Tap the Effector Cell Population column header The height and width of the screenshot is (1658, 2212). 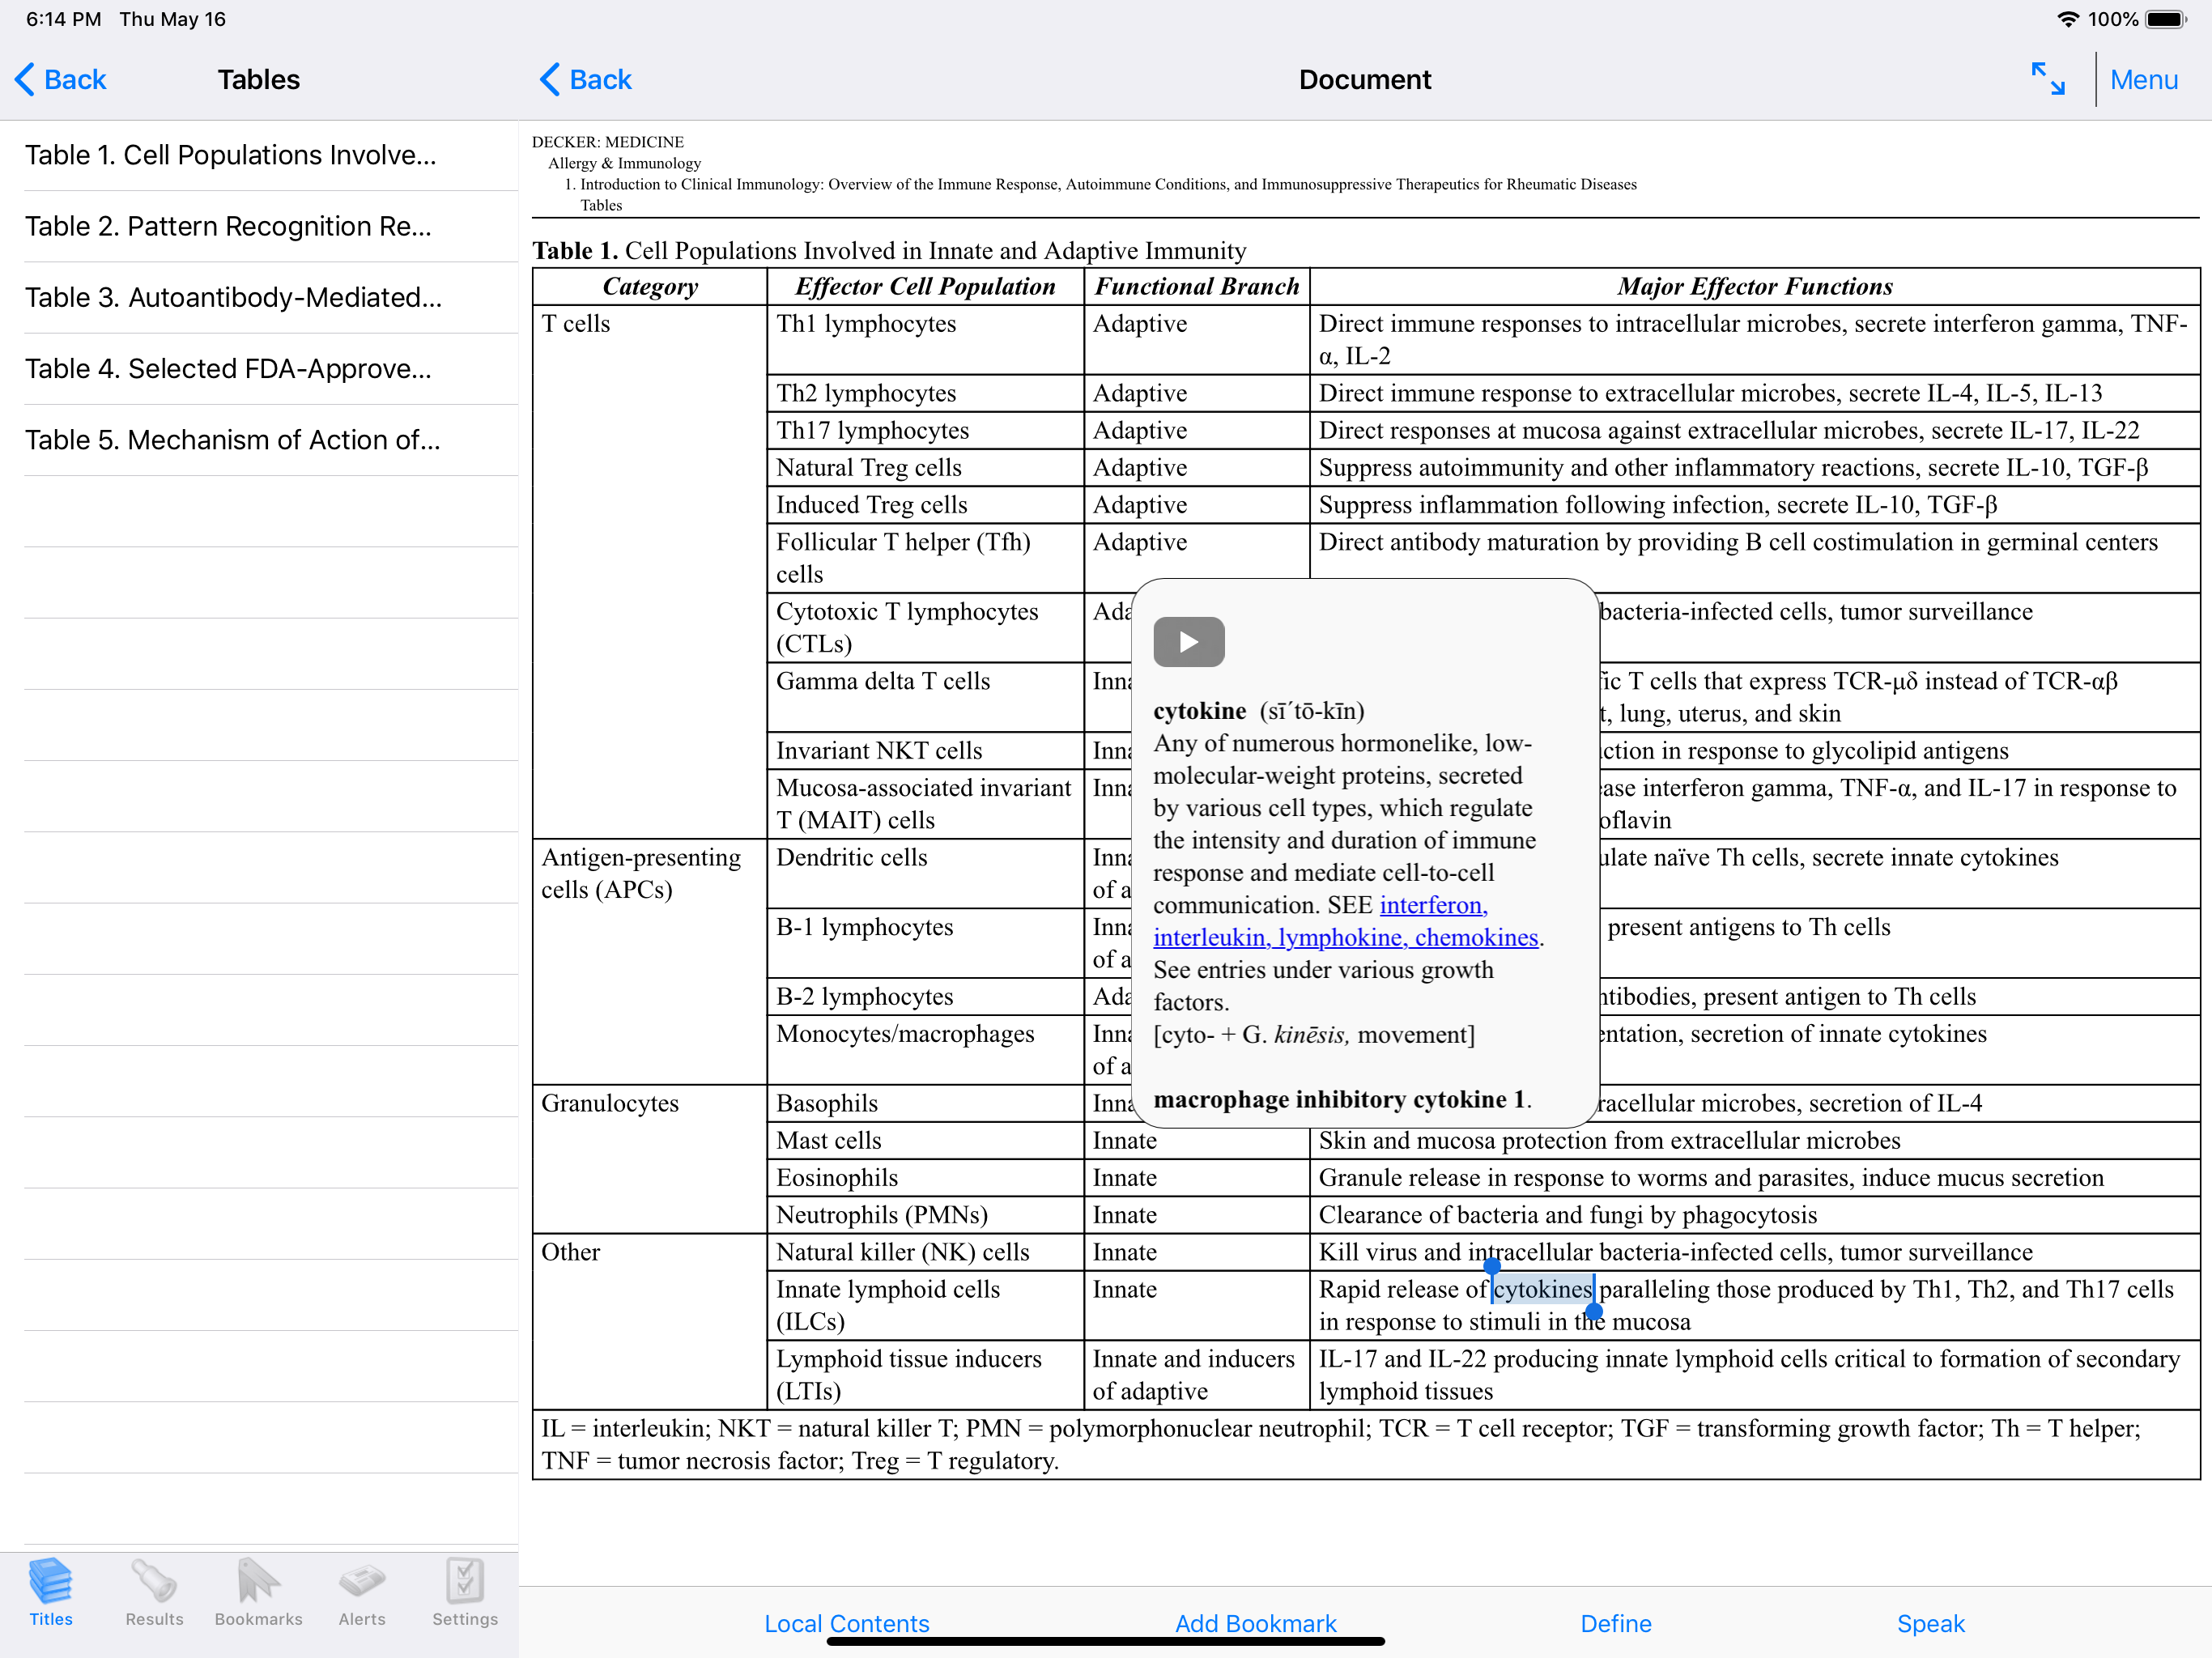(925, 287)
